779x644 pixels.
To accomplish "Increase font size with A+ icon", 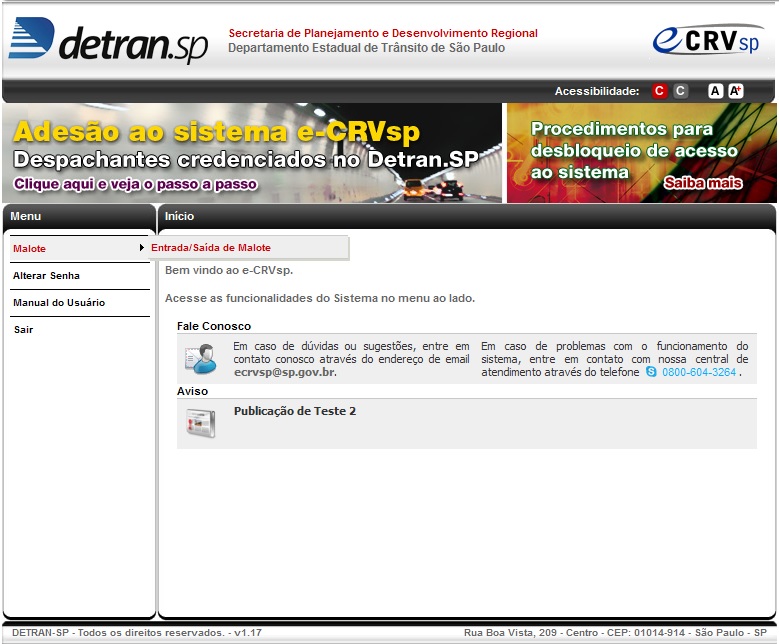I will point(736,91).
